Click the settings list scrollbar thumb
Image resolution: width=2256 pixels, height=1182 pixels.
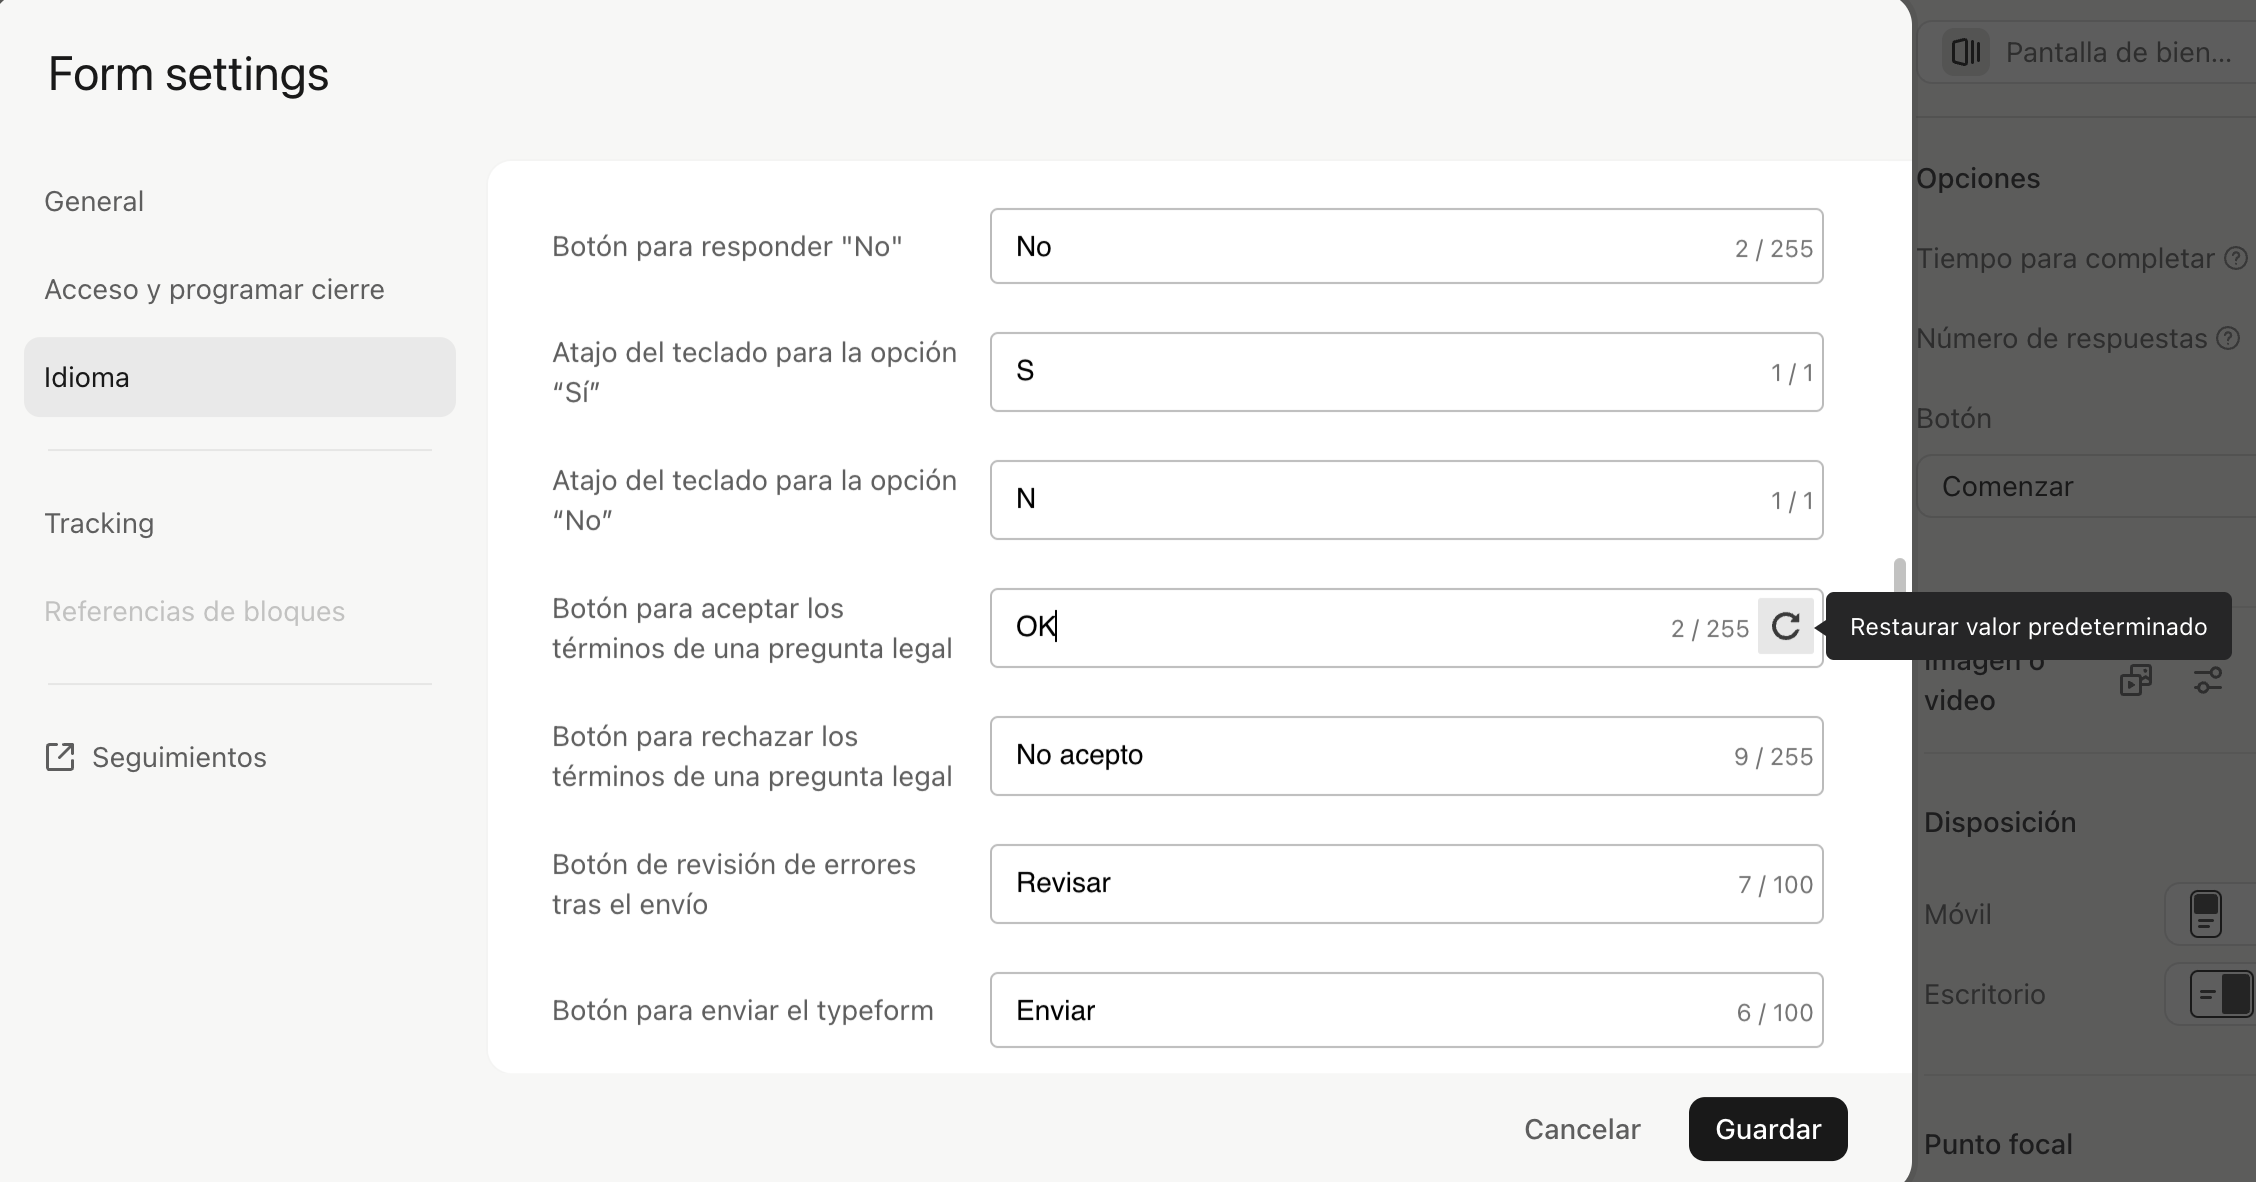click(x=1899, y=577)
